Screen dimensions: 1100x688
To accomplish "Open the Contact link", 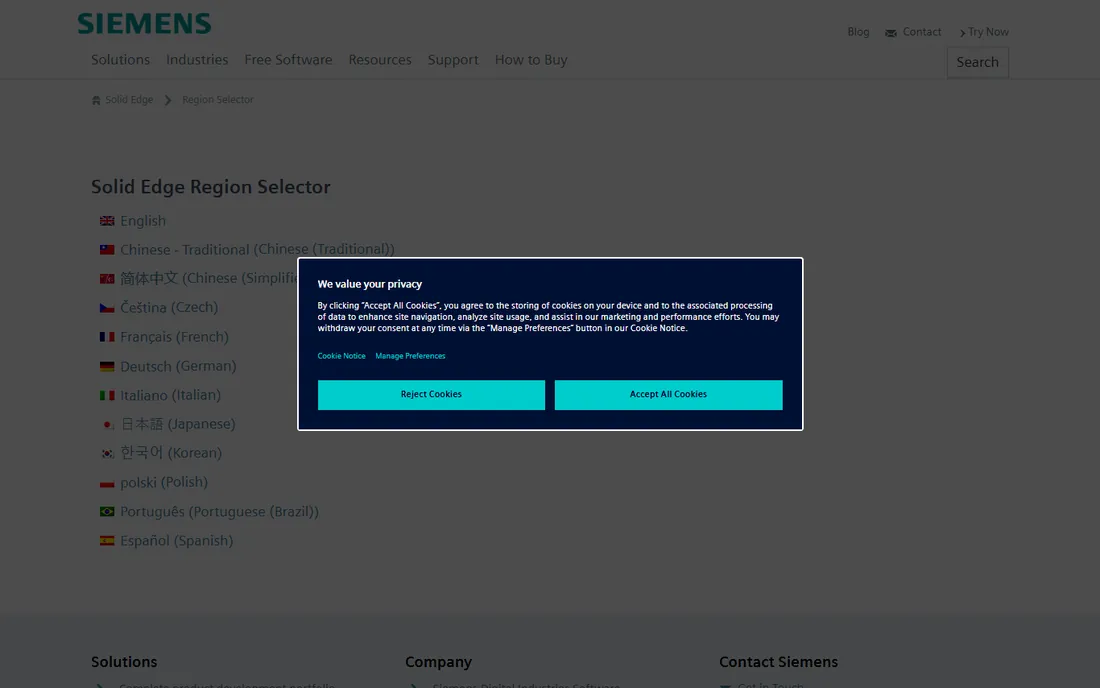I will click(x=922, y=32).
